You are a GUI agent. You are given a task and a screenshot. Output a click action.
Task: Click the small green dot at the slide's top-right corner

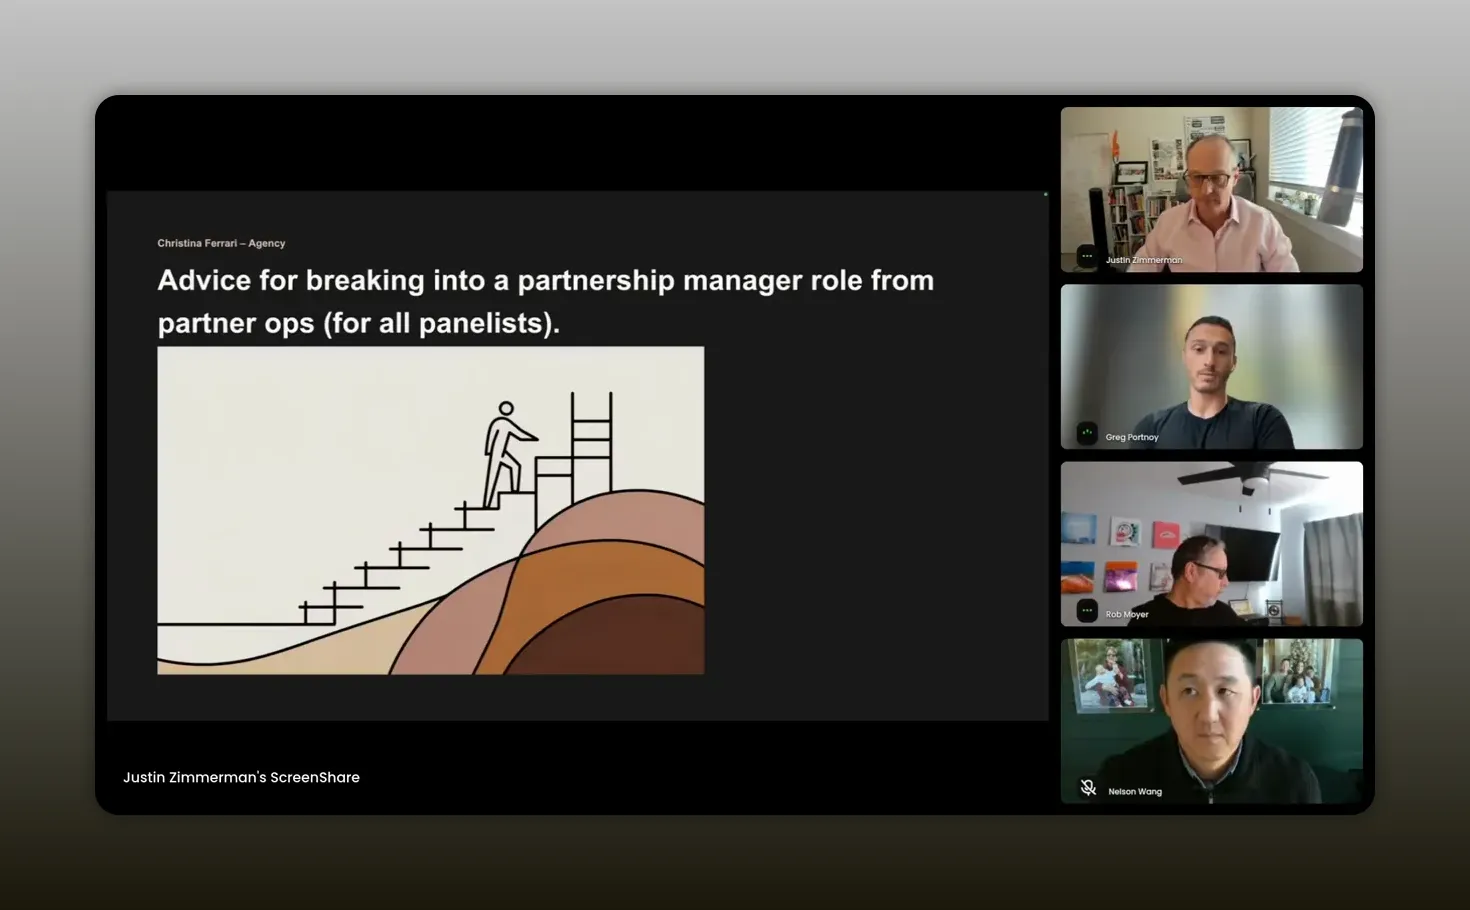click(1046, 194)
